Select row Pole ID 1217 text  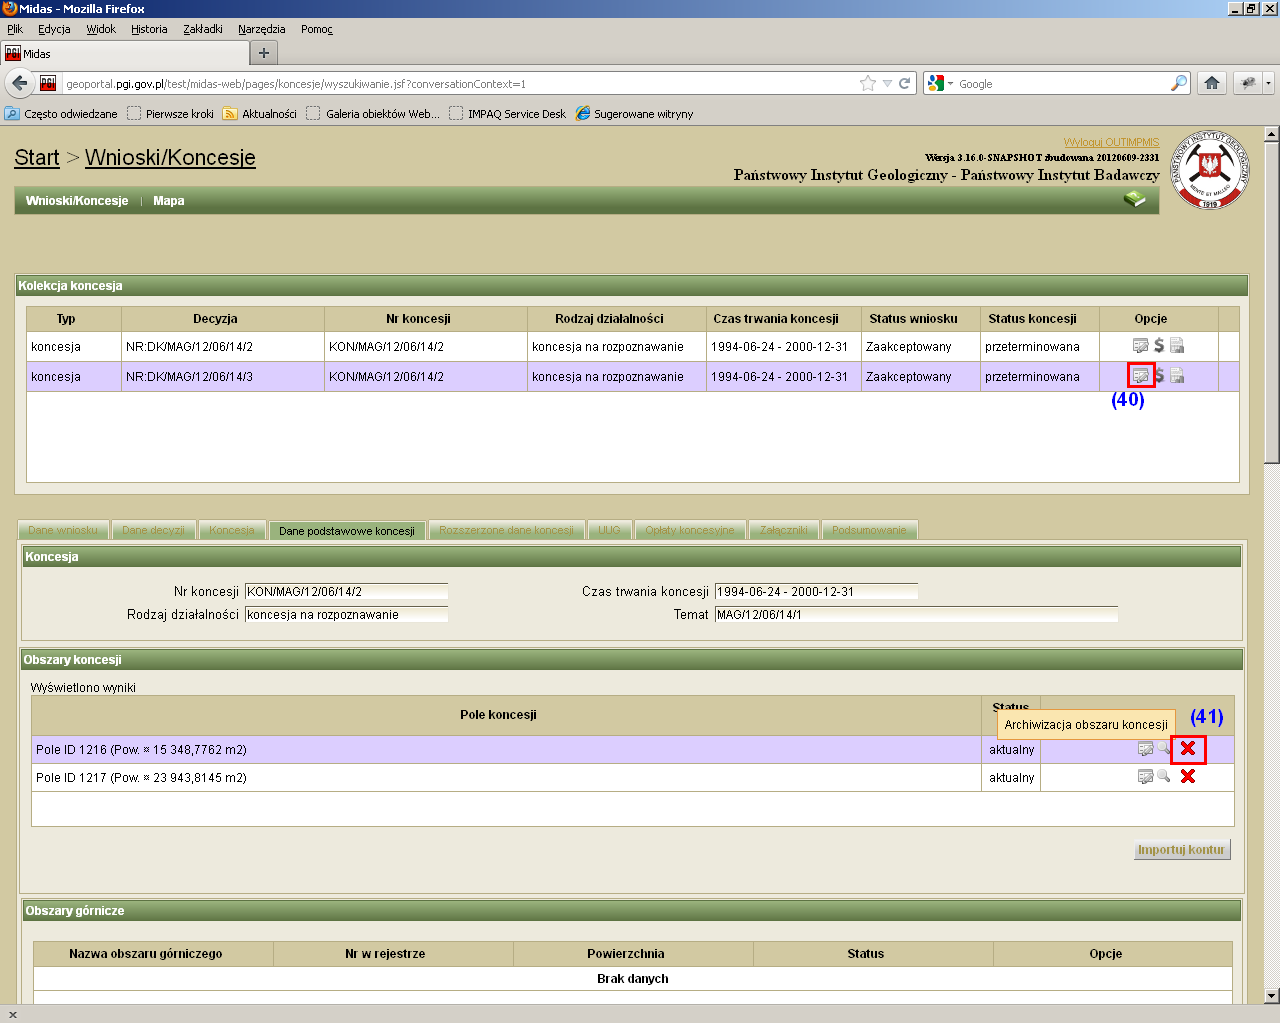coord(141,777)
